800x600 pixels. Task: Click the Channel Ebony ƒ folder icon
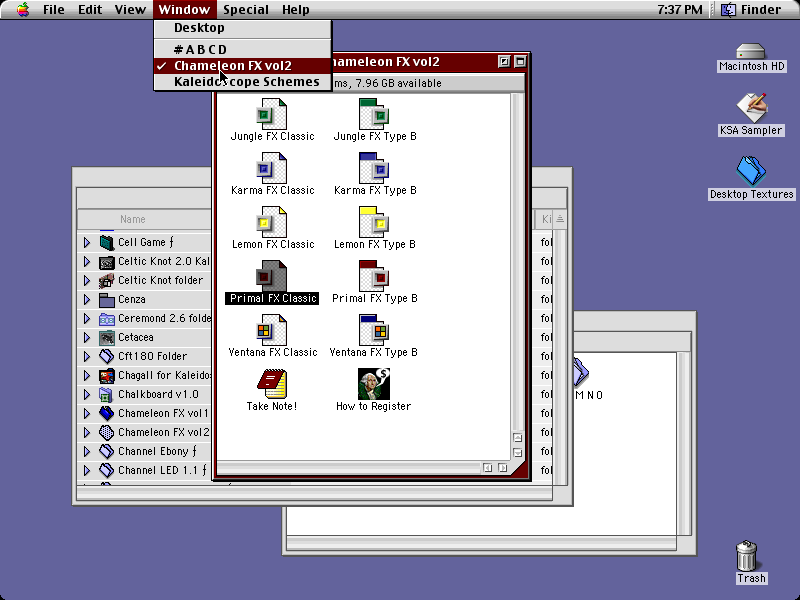tap(107, 452)
